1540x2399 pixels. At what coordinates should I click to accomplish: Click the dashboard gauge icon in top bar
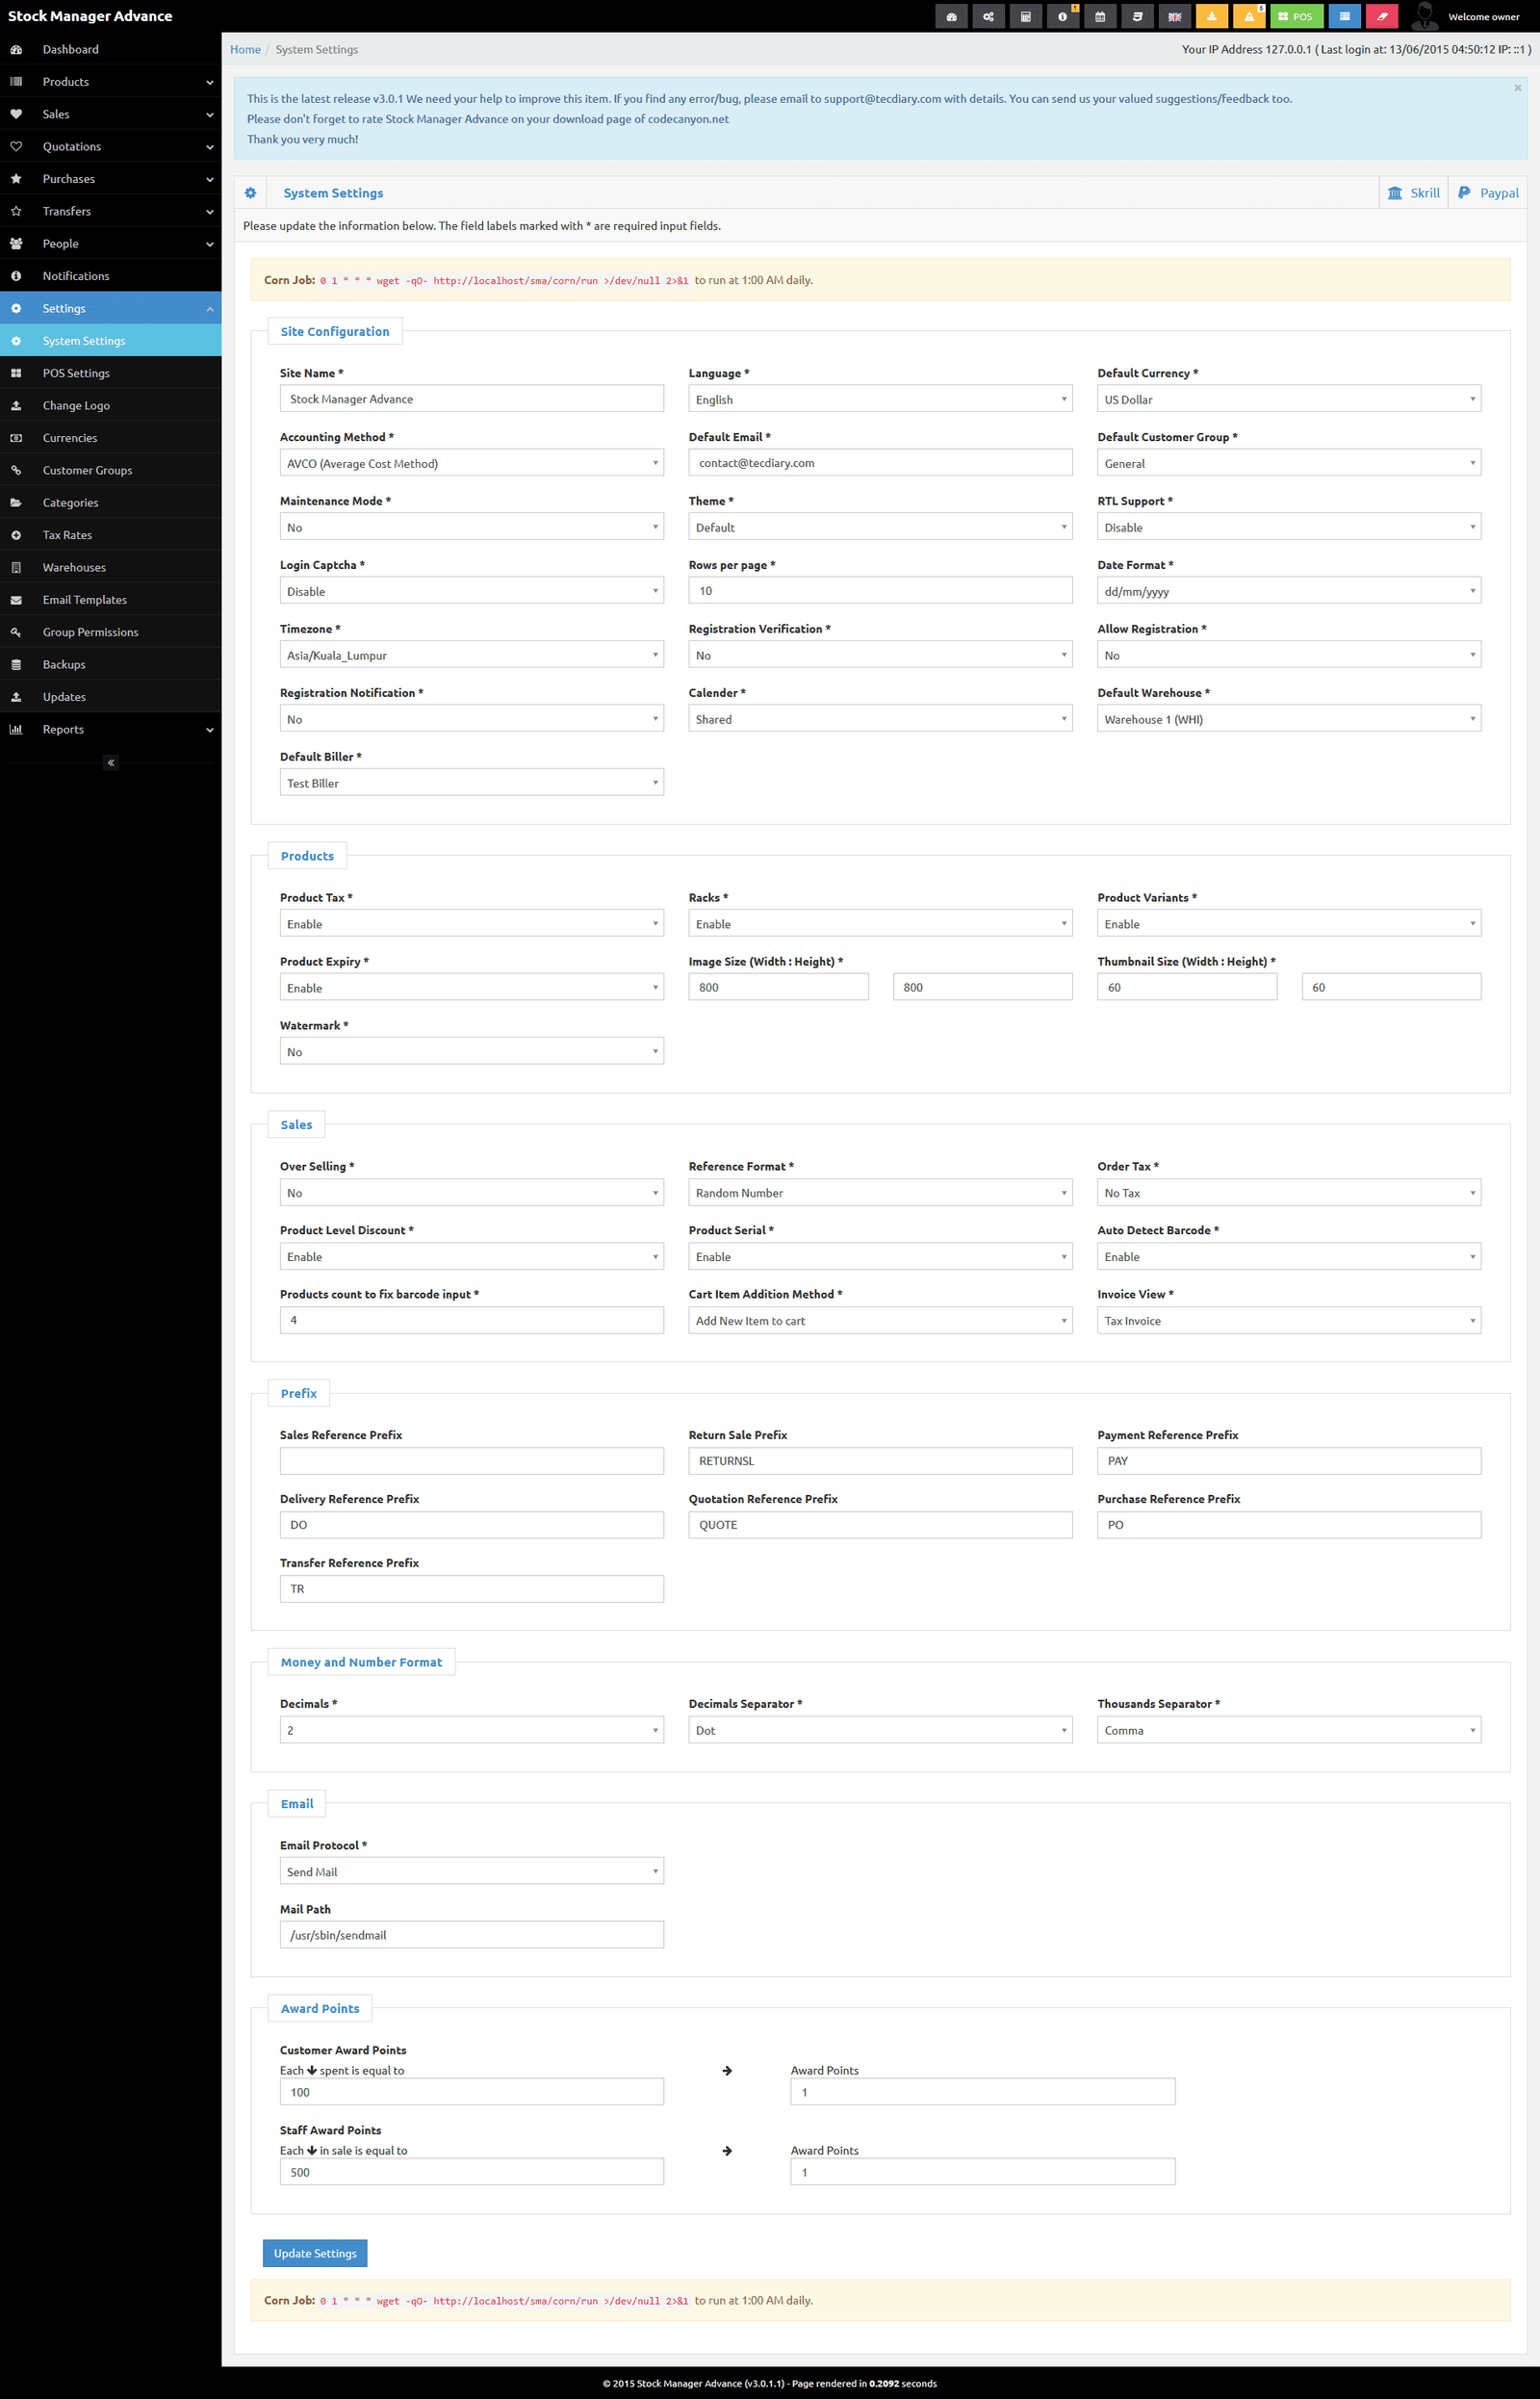pos(951,16)
